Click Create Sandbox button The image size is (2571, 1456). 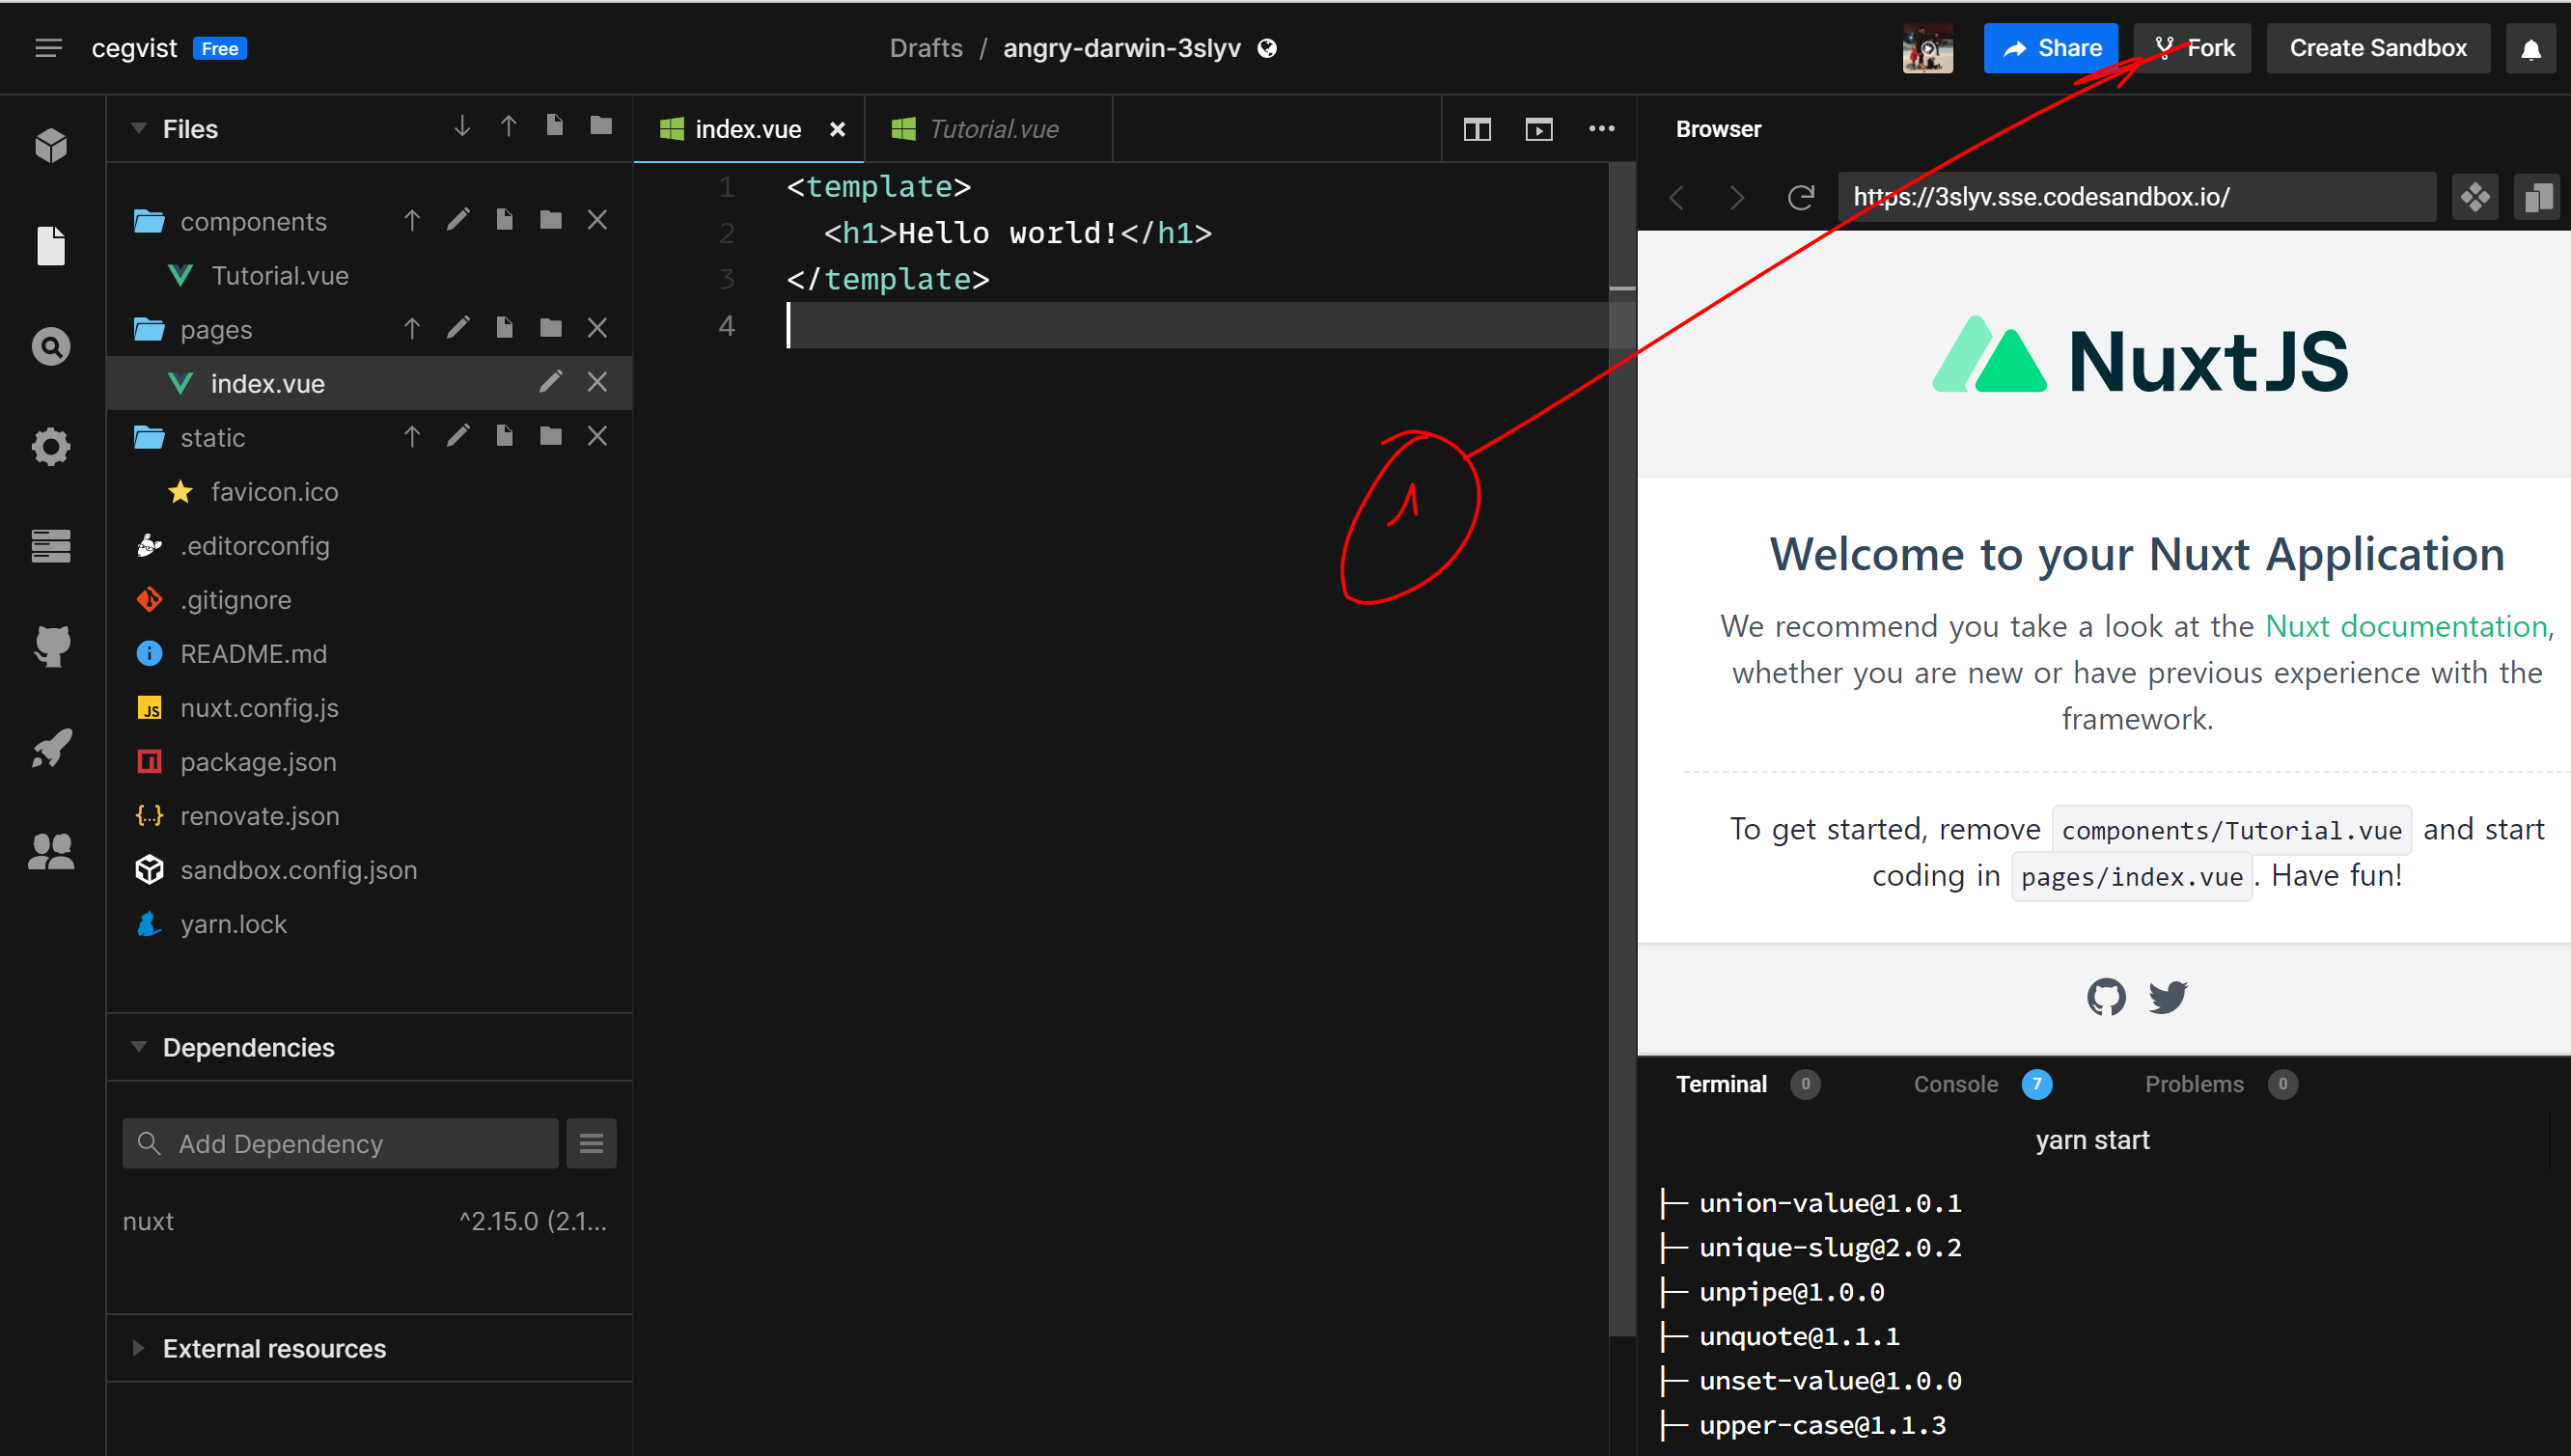(x=2378, y=48)
